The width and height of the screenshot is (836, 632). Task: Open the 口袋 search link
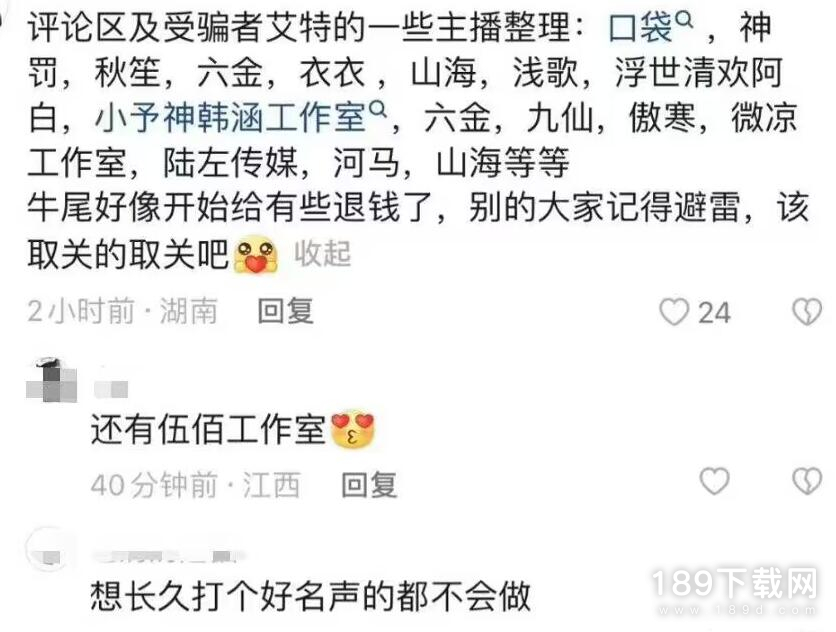coord(641,28)
